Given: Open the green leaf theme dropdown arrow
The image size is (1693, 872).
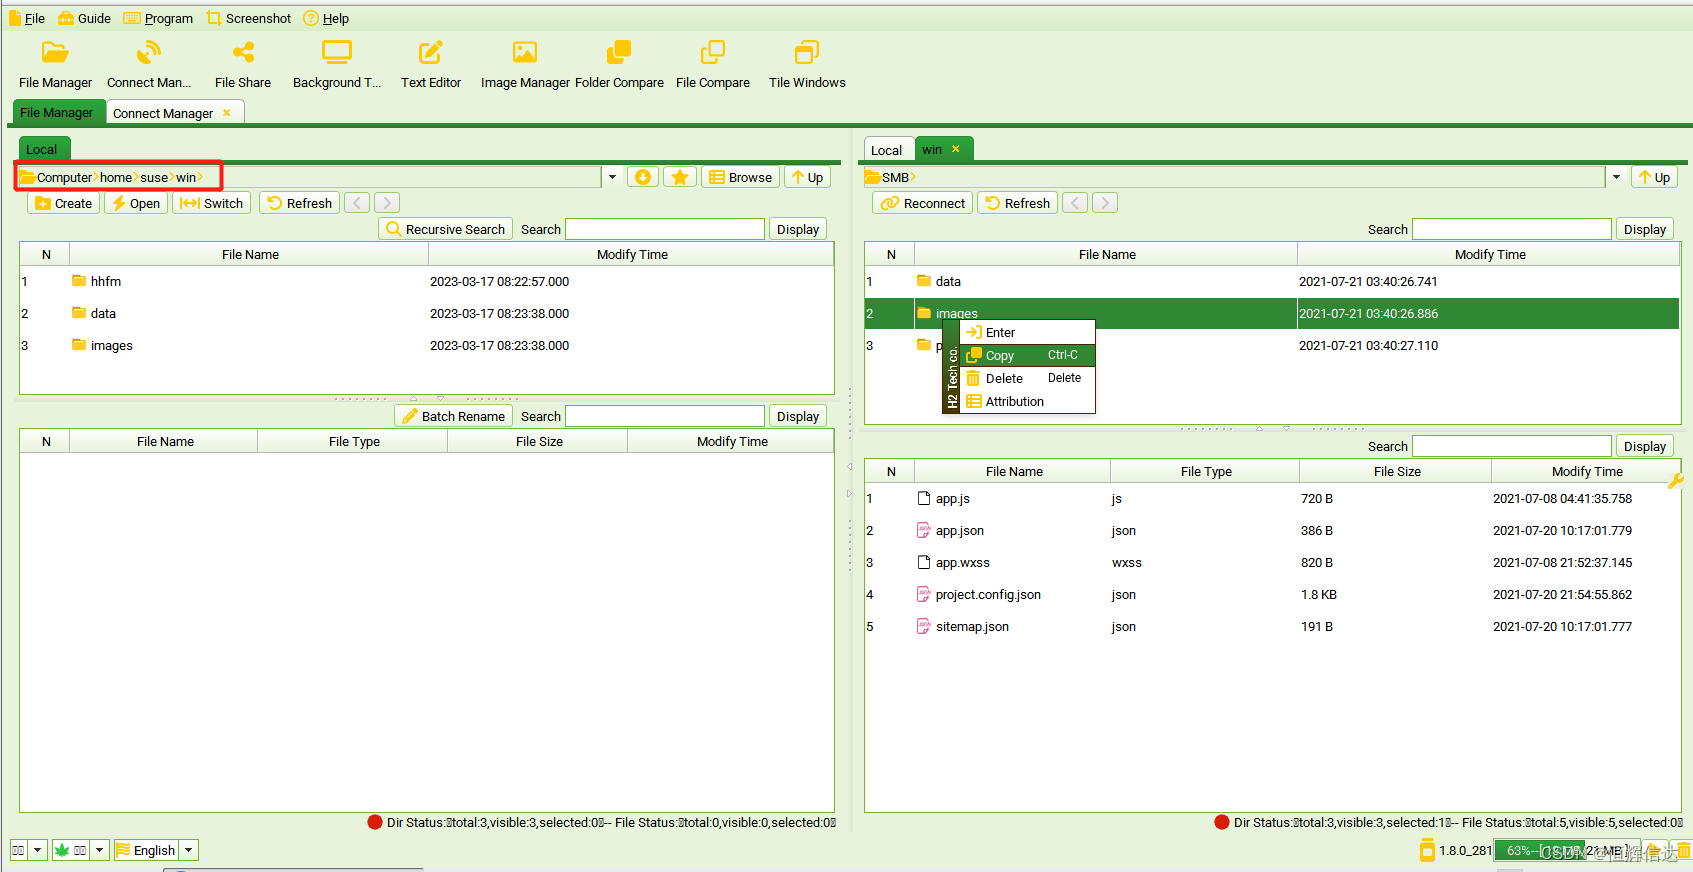Looking at the screenshot, I should [x=100, y=850].
